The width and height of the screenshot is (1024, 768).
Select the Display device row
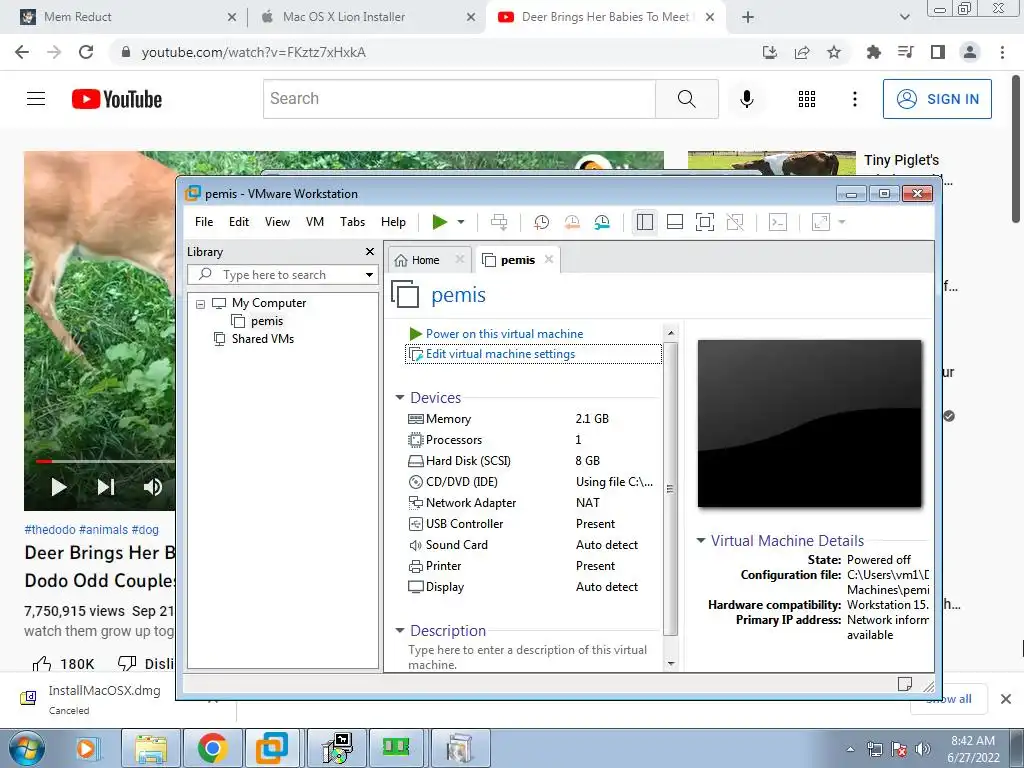(533, 586)
